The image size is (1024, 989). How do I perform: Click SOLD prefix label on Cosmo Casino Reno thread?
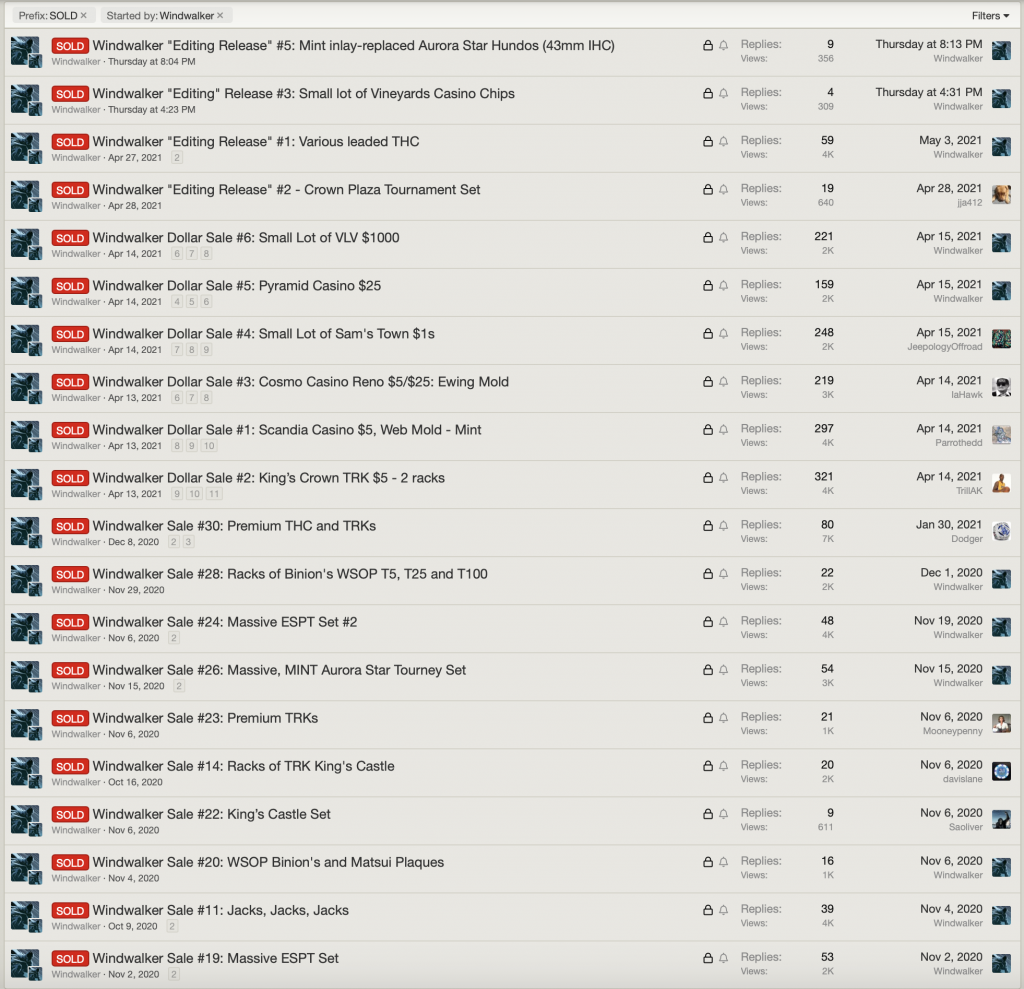(70, 382)
